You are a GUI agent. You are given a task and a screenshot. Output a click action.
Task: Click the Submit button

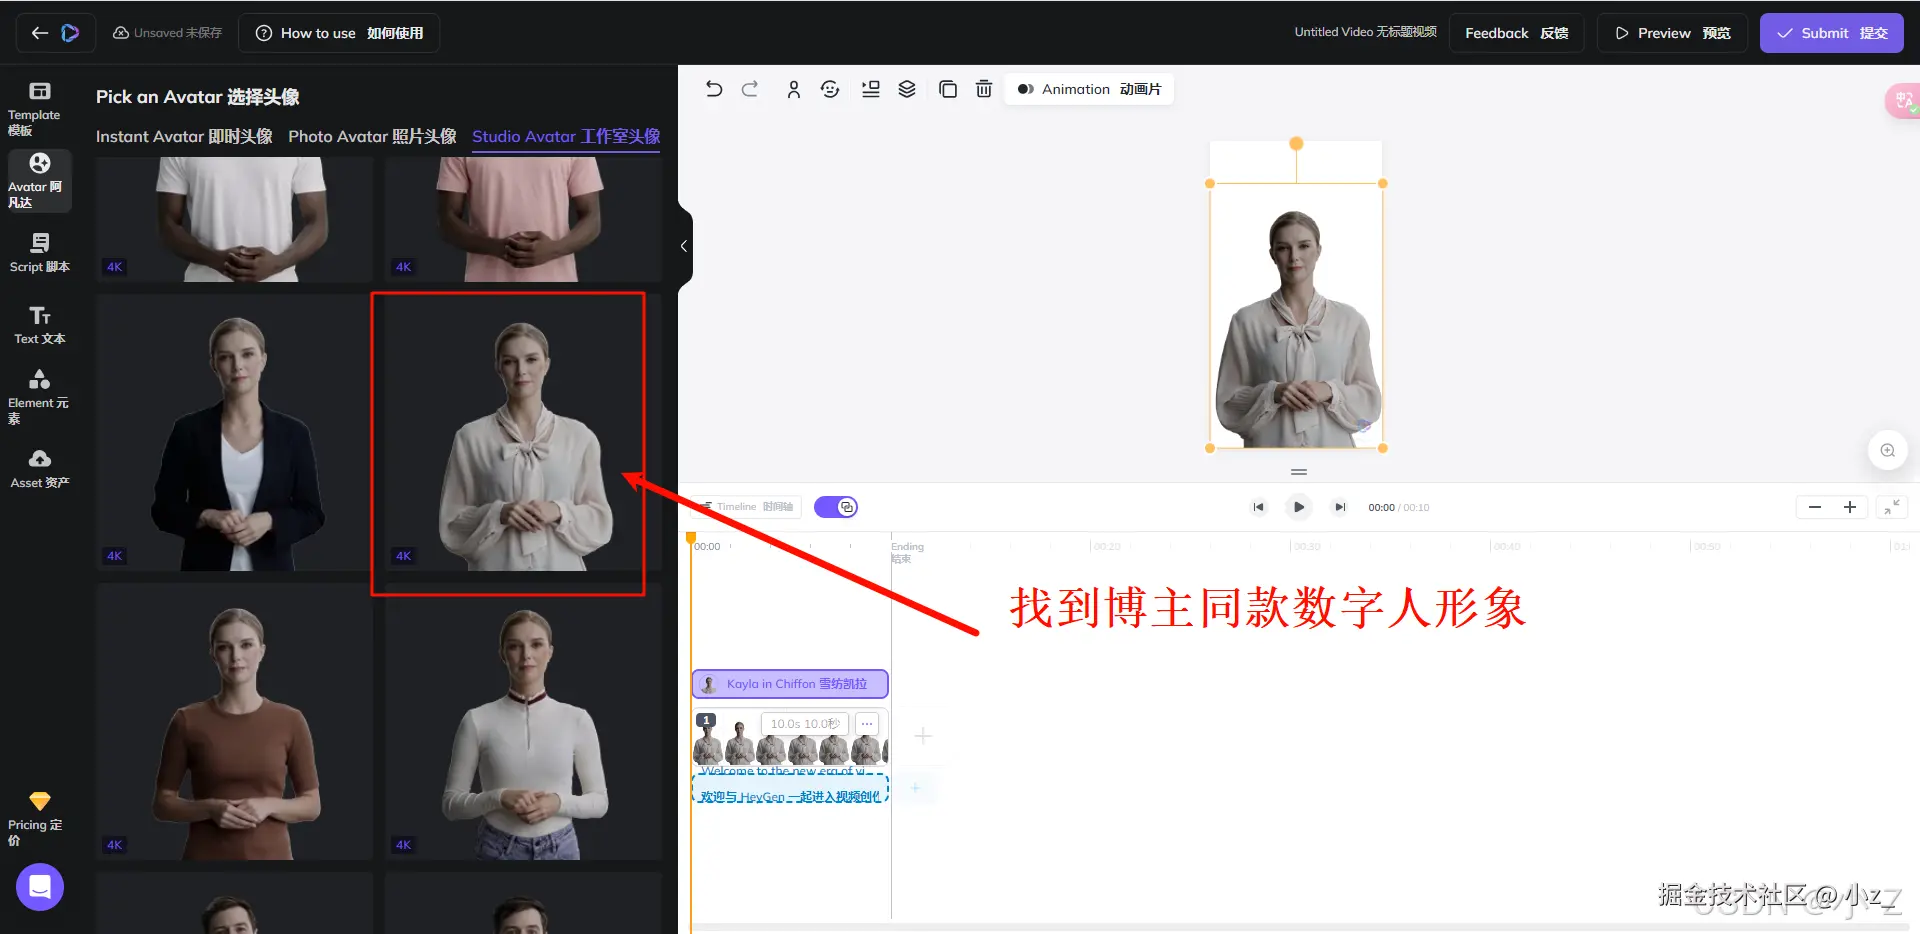tap(1831, 32)
